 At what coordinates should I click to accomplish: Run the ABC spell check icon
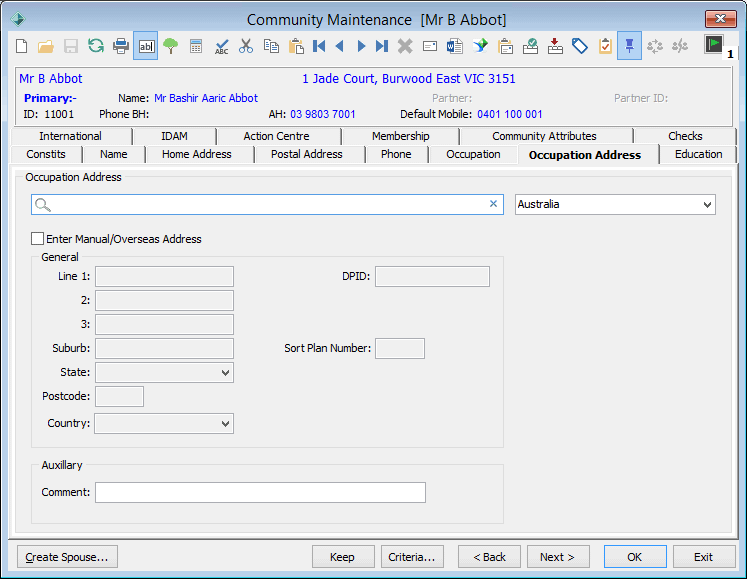tap(221, 46)
